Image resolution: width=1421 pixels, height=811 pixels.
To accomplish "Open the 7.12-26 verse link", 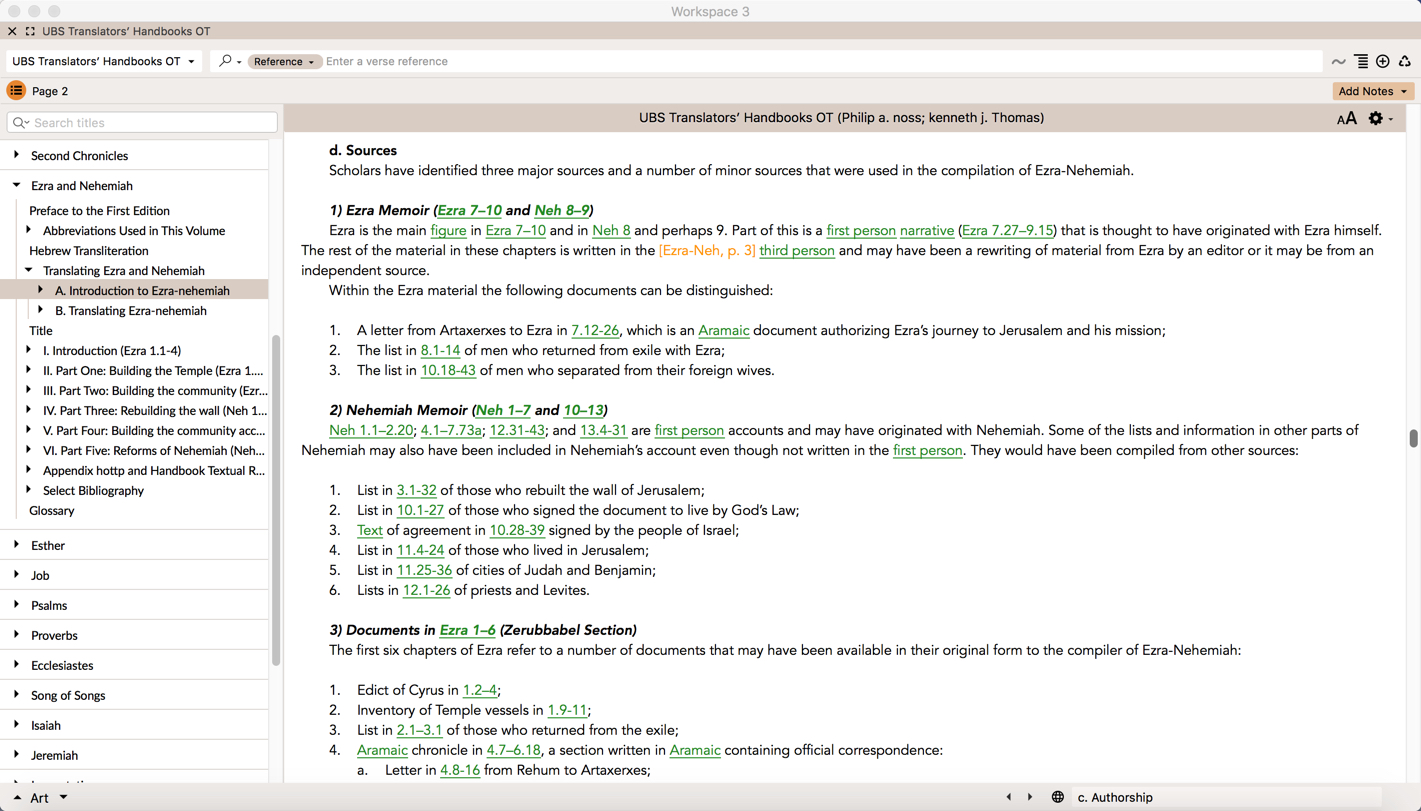I will (x=595, y=330).
